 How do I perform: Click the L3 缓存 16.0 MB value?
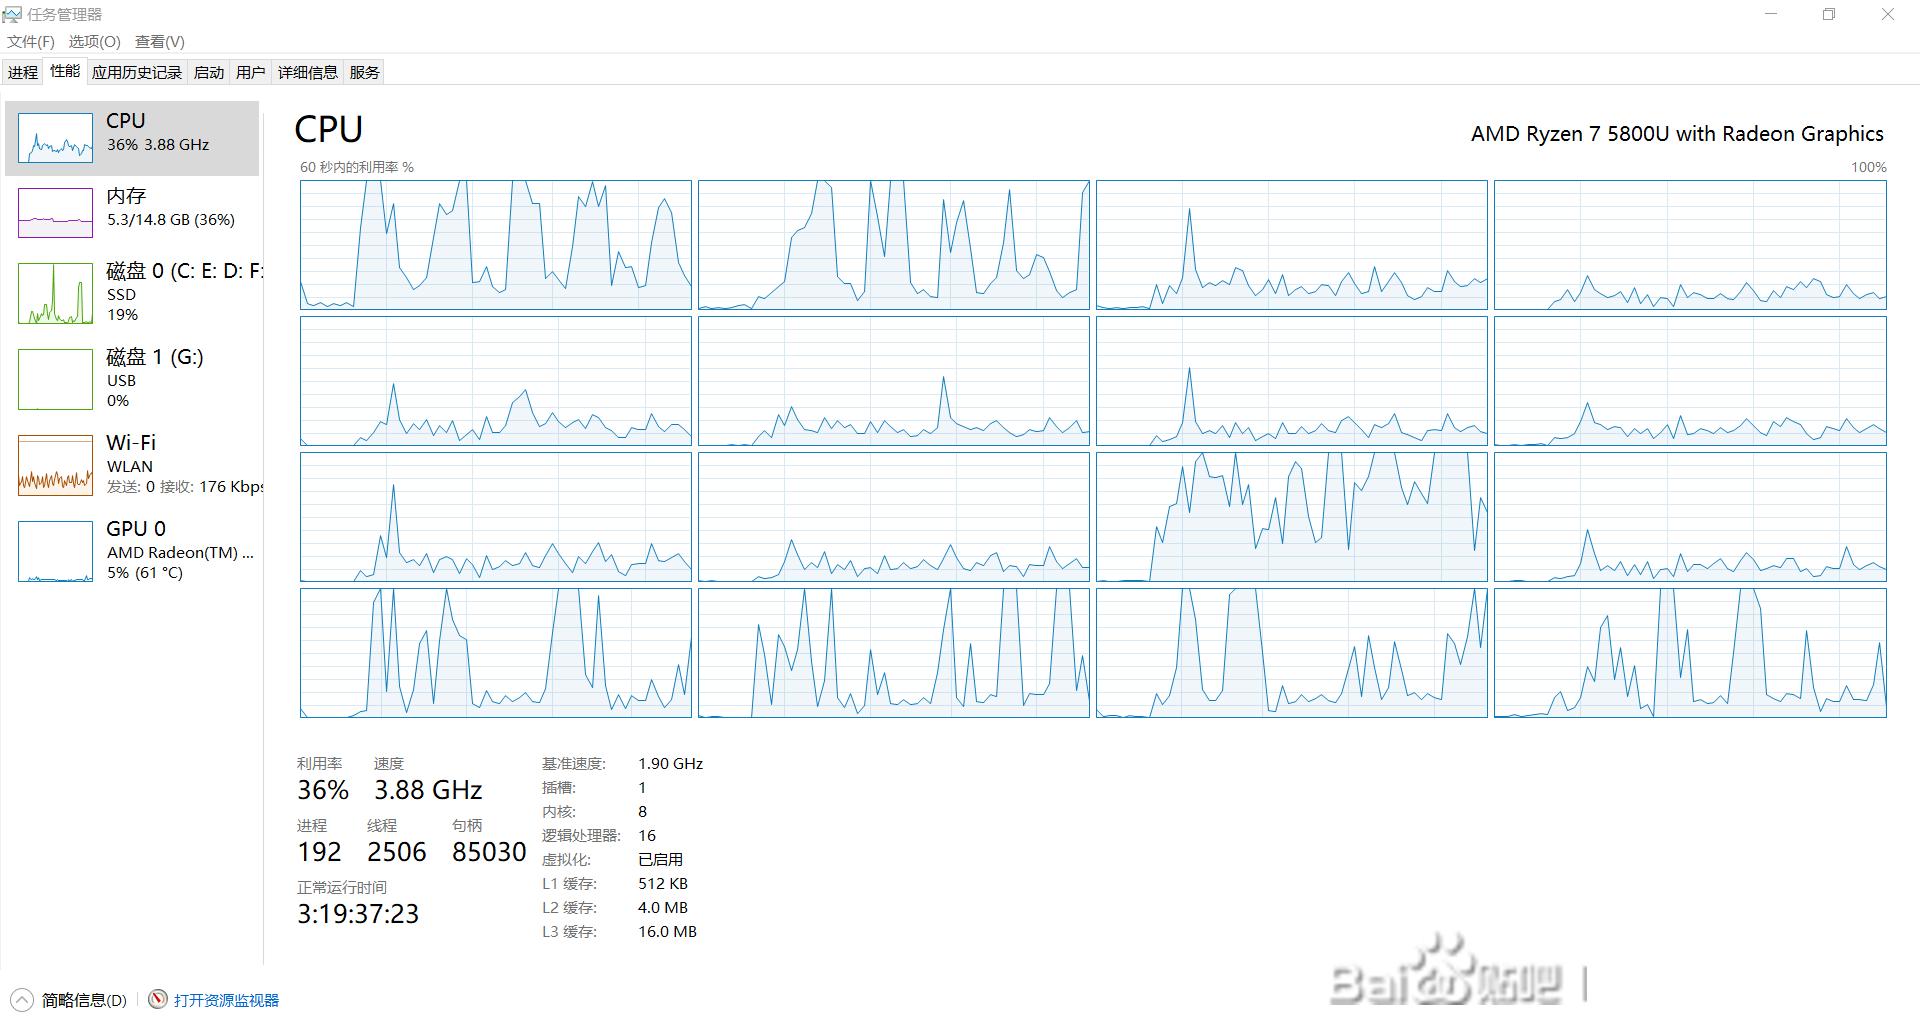coord(667,931)
